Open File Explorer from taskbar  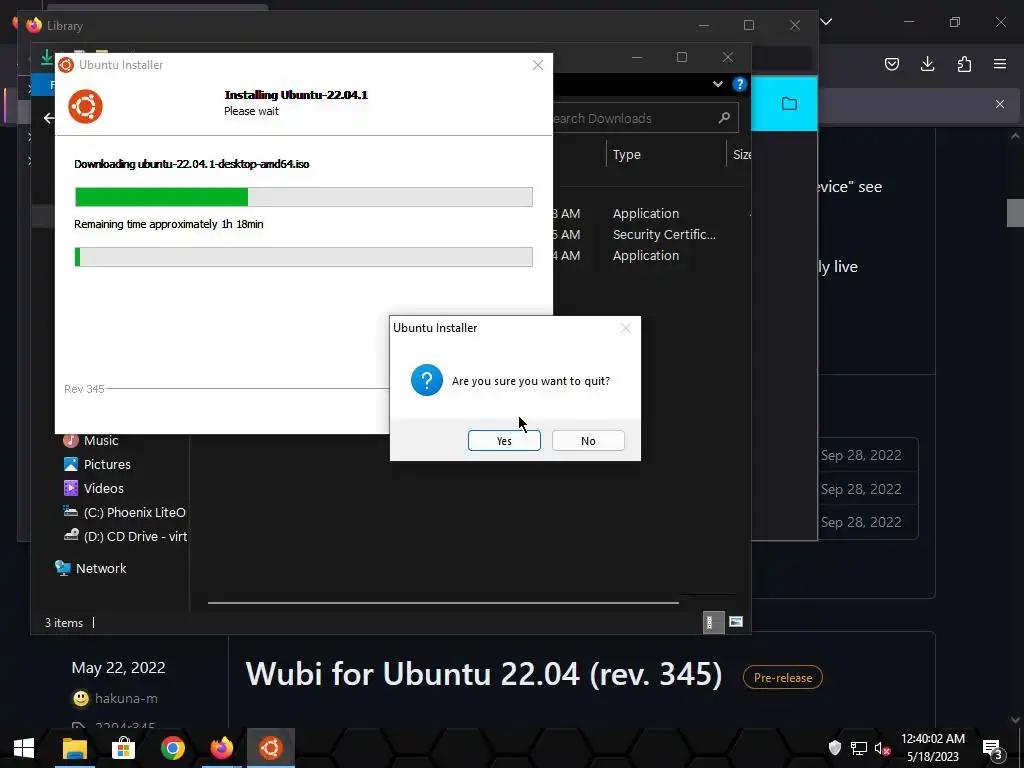tap(74, 748)
